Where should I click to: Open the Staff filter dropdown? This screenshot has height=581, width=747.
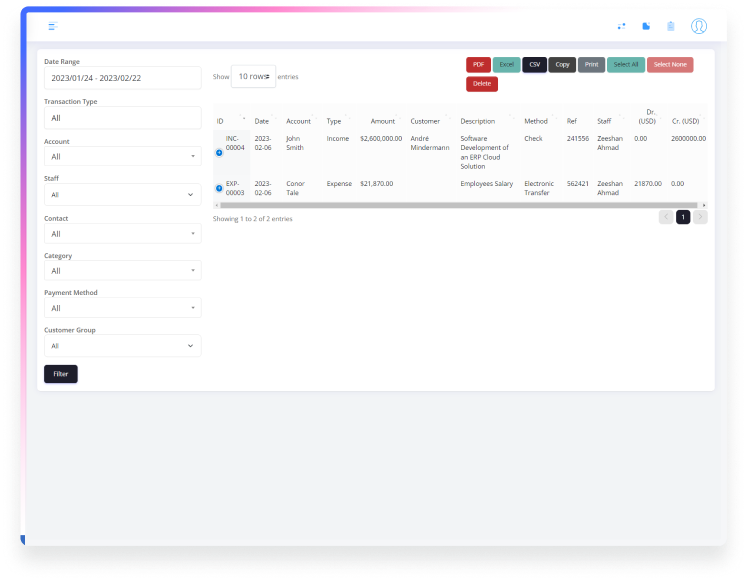click(x=122, y=194)
